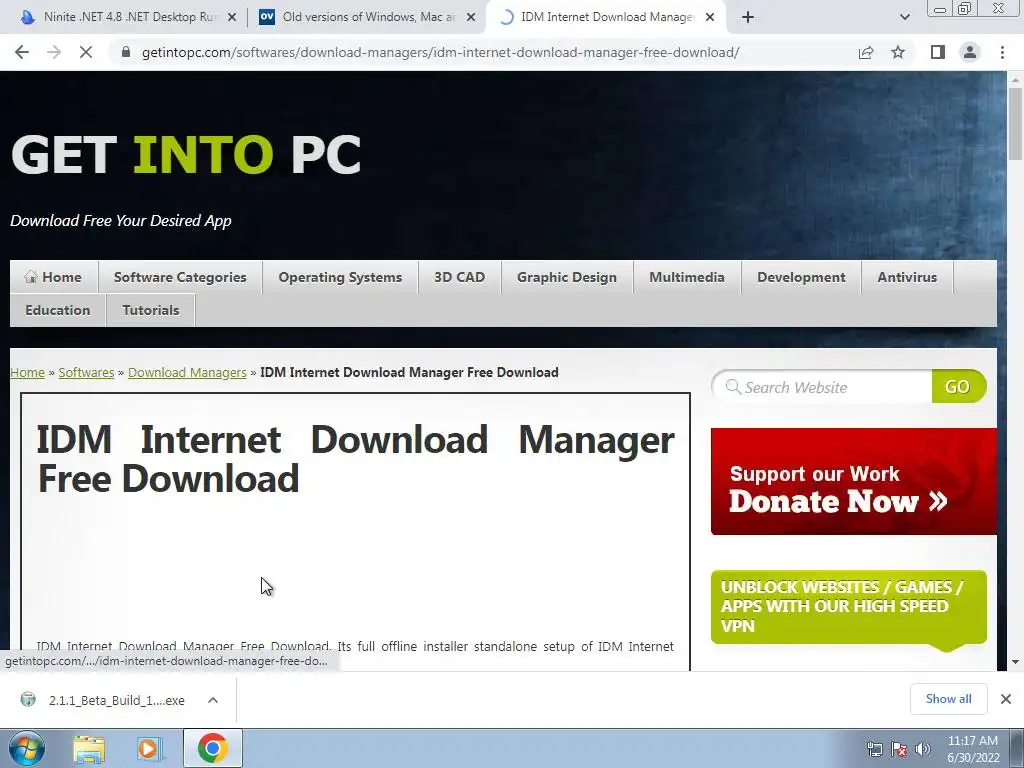Go back to the previous page
Viewport: 1024px width, 768px height.
tap(22, 52)
